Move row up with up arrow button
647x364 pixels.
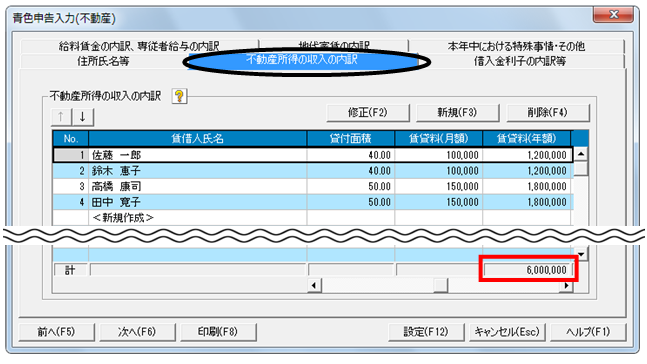coord(61,117)
